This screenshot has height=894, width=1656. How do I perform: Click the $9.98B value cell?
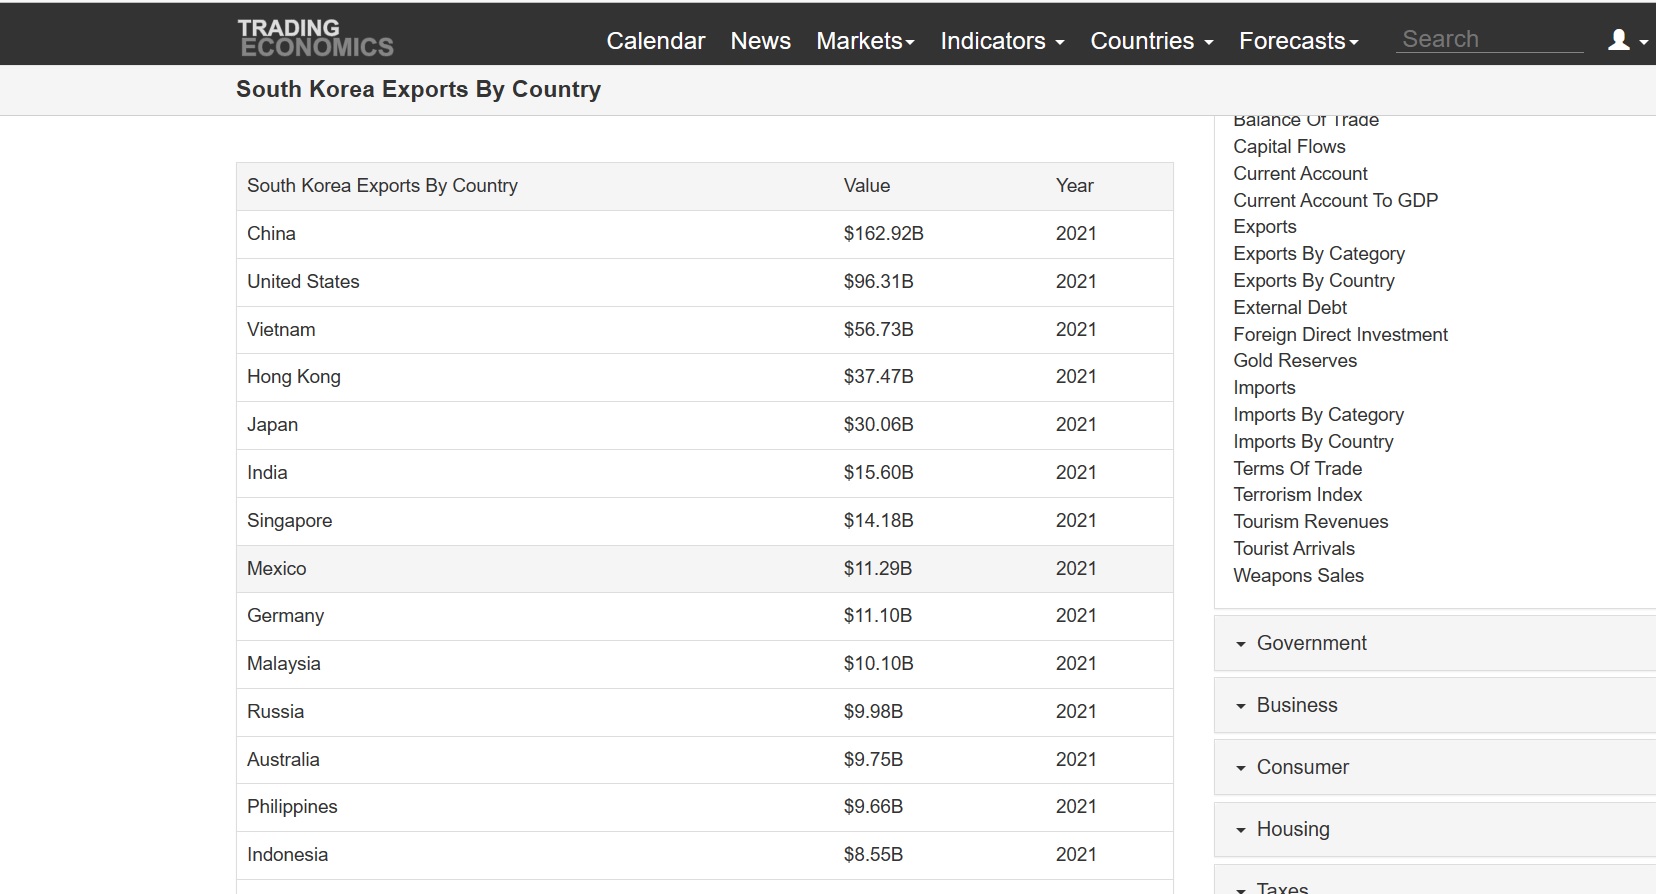coord(873,712)
